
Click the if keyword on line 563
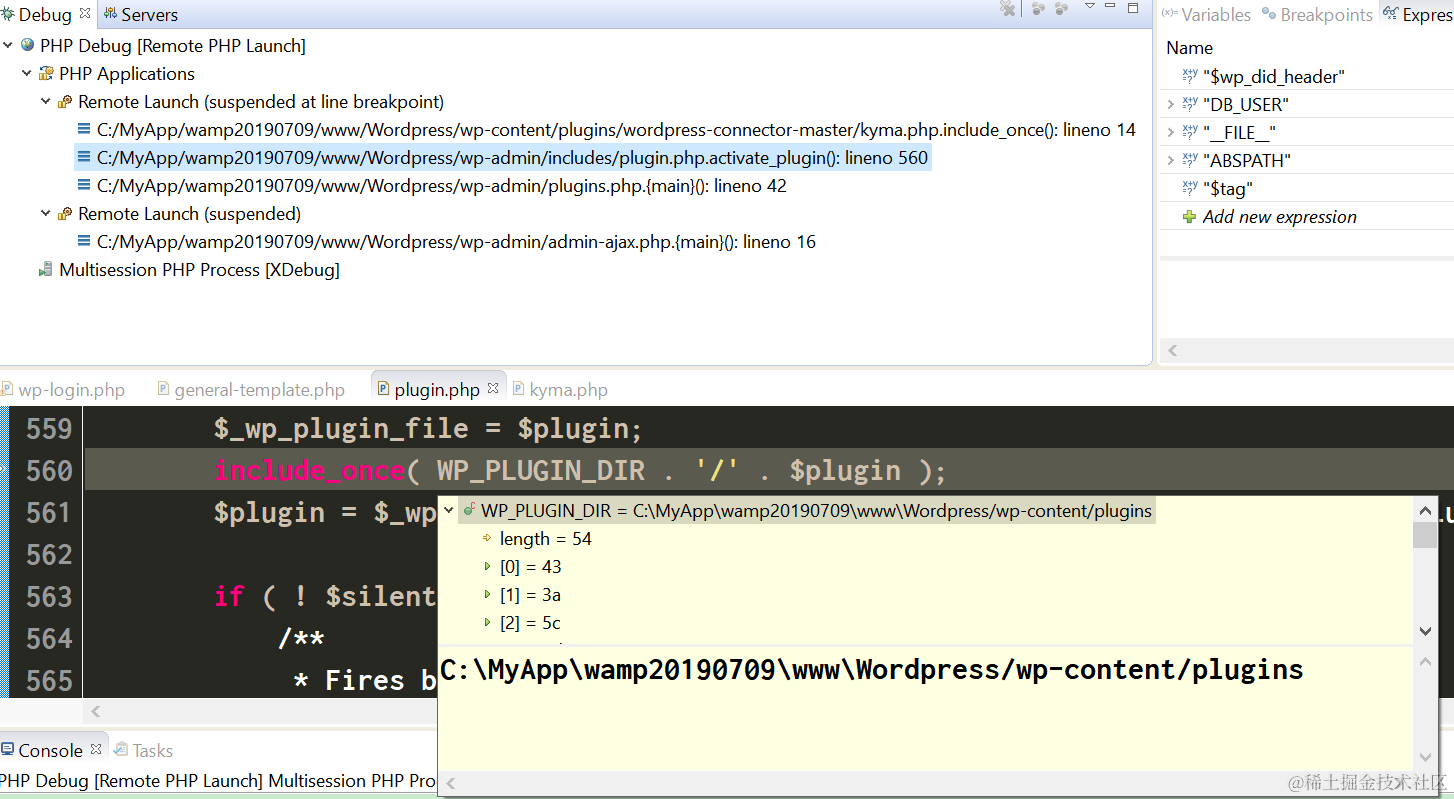tap(228, 597)
